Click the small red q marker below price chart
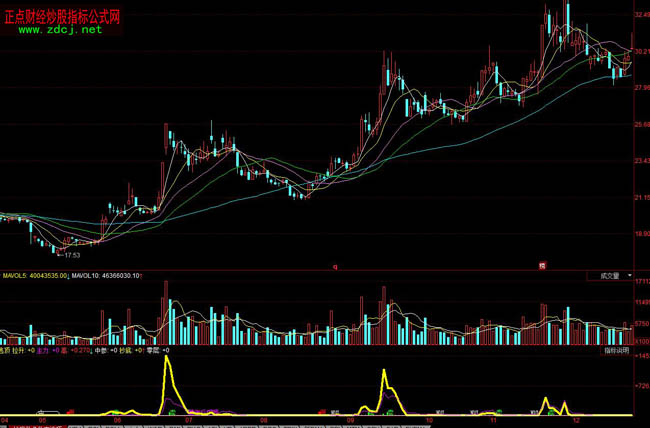The width and height of the screenshot is (650, 428). point(335,266)
